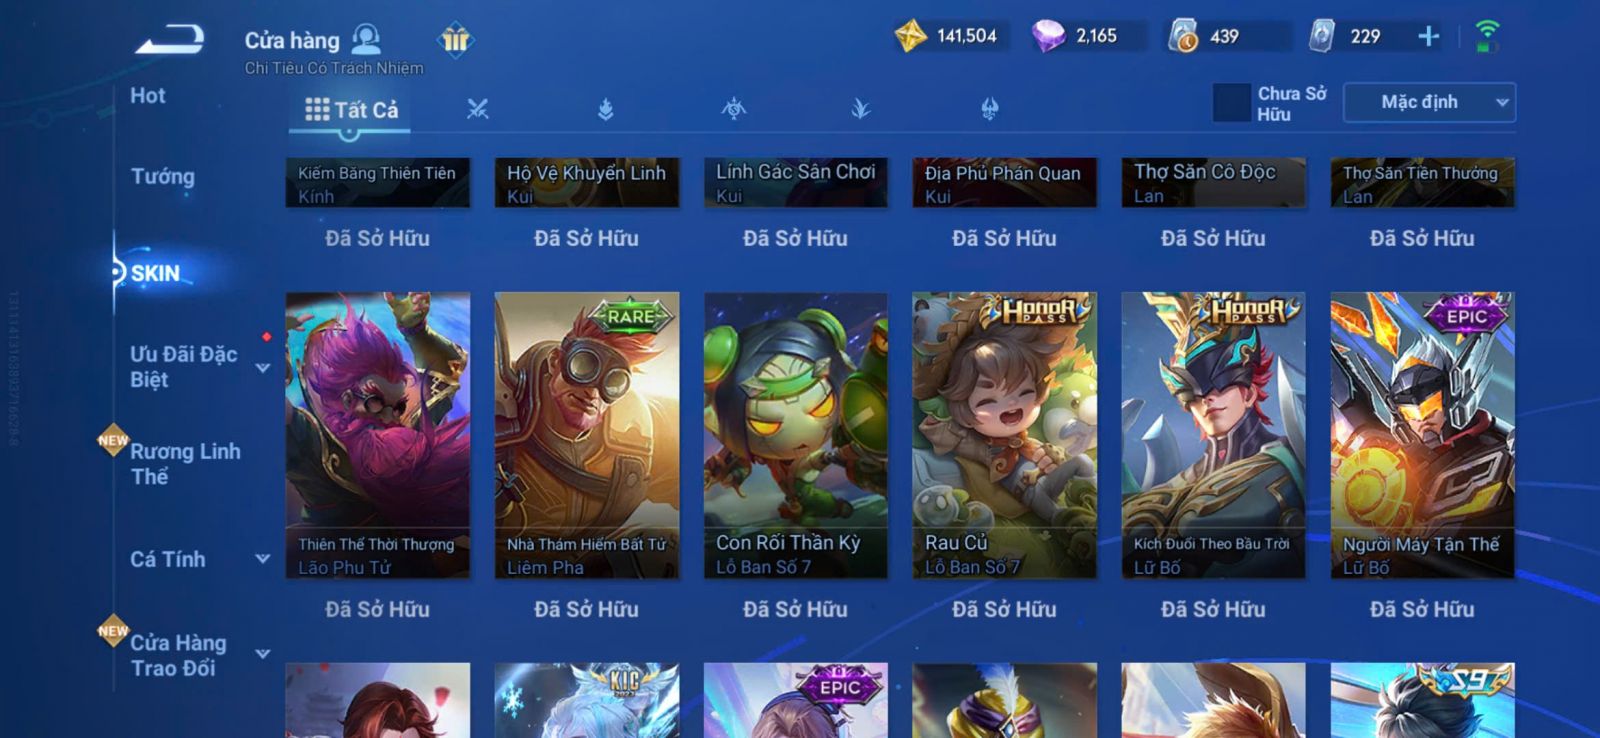Select the Người Máy Tận Thế skin
This screenshot has width=1600, height=738.
click(x=1422, y=435)
